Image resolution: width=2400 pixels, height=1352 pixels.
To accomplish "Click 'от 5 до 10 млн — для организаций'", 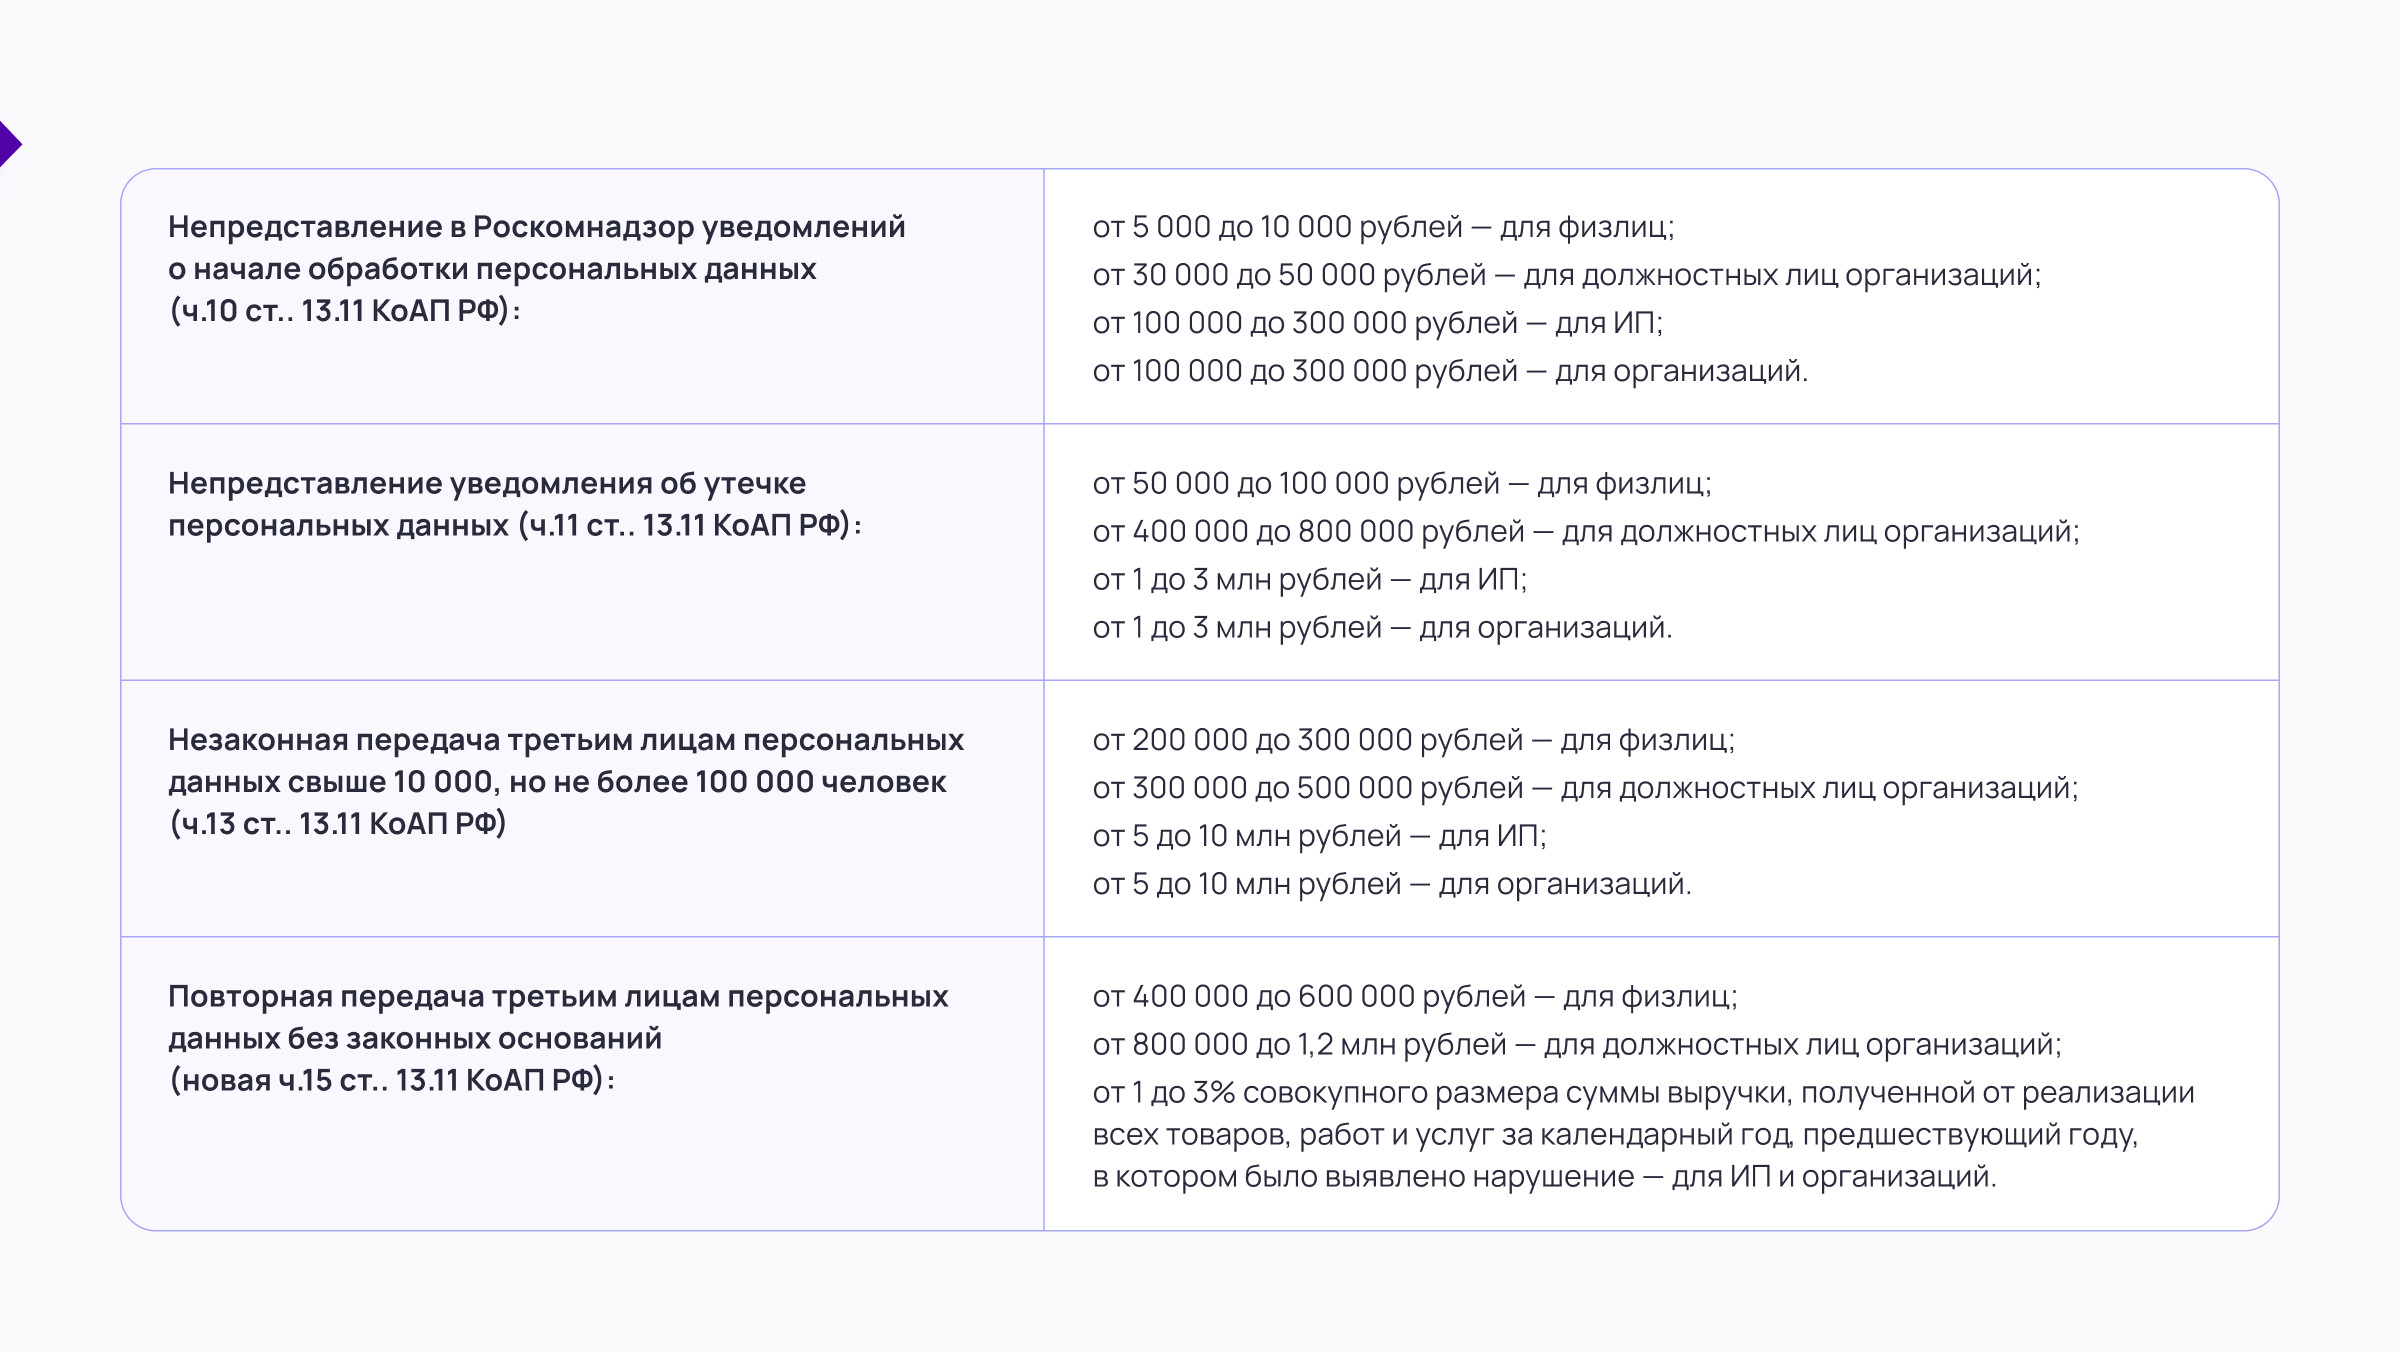I will 1391,884.
